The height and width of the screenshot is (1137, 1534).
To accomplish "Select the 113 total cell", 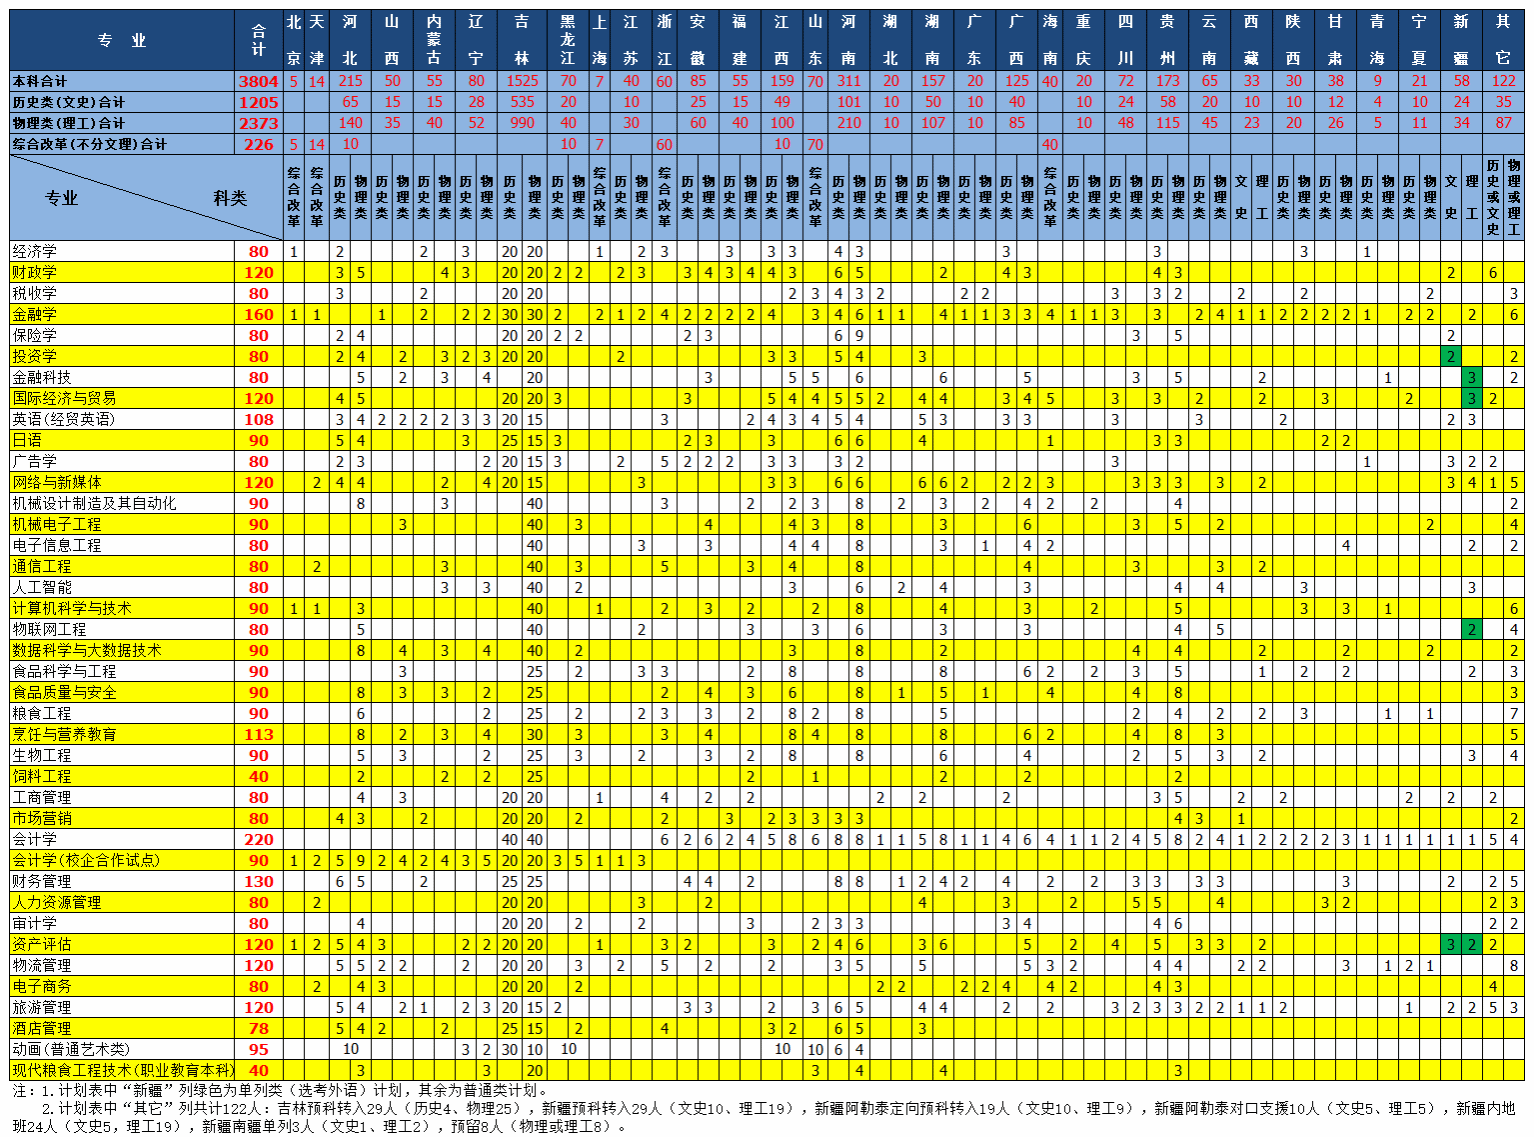I will [258, 734].
